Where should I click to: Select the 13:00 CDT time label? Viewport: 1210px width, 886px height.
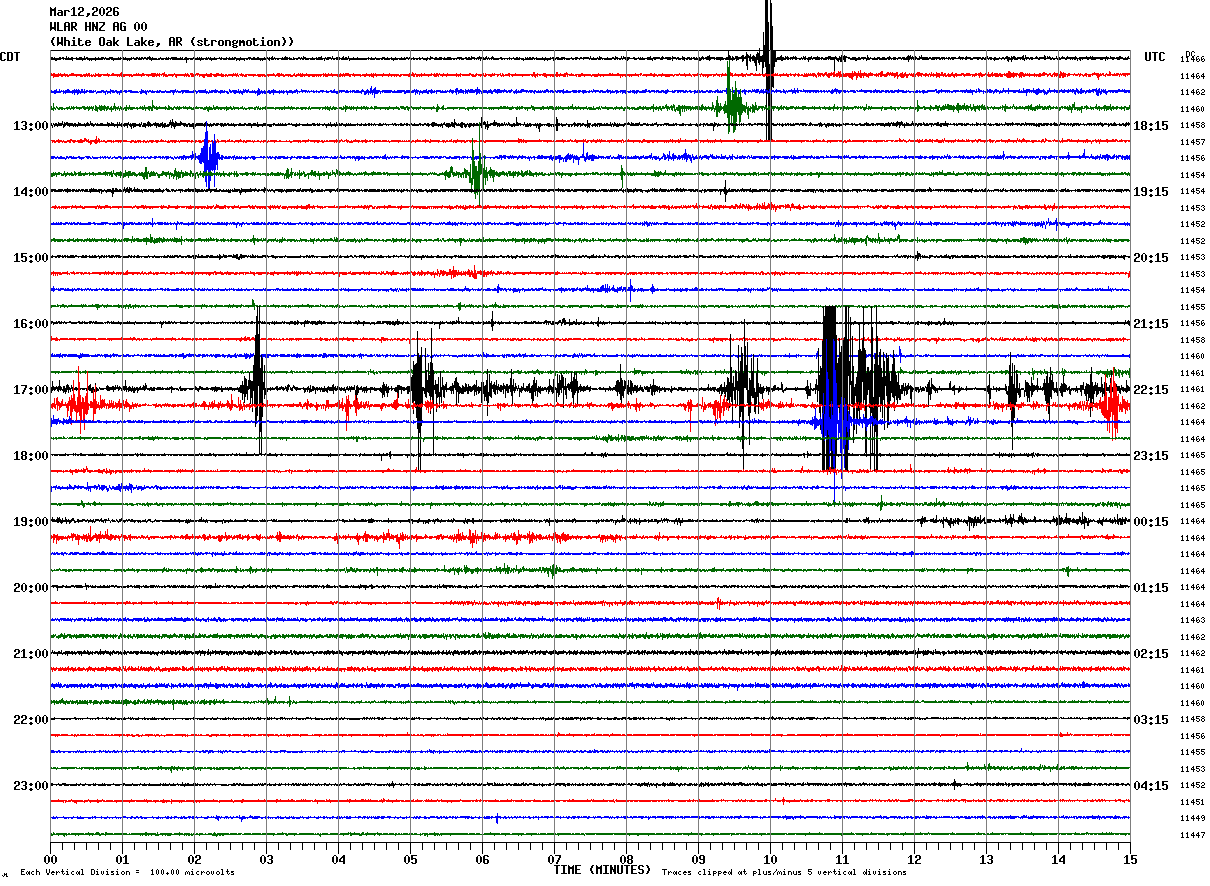point(30,126)
